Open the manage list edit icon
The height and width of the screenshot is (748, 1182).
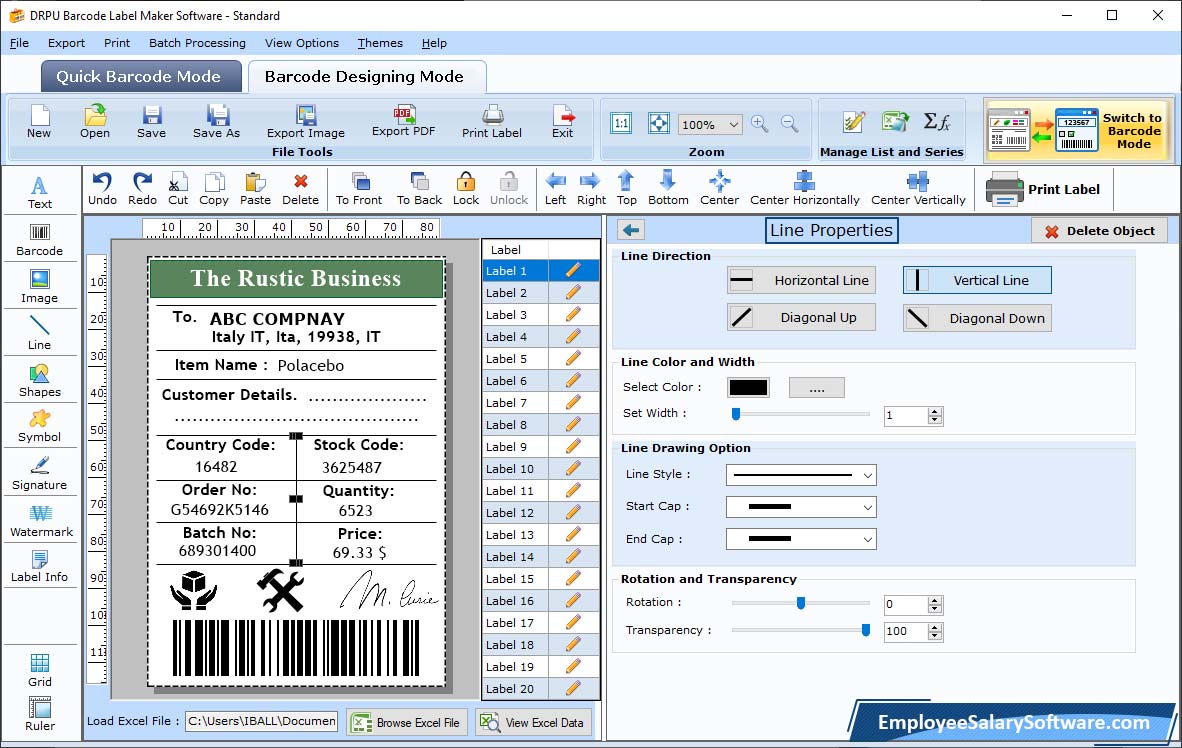click(x=854, y=121)
